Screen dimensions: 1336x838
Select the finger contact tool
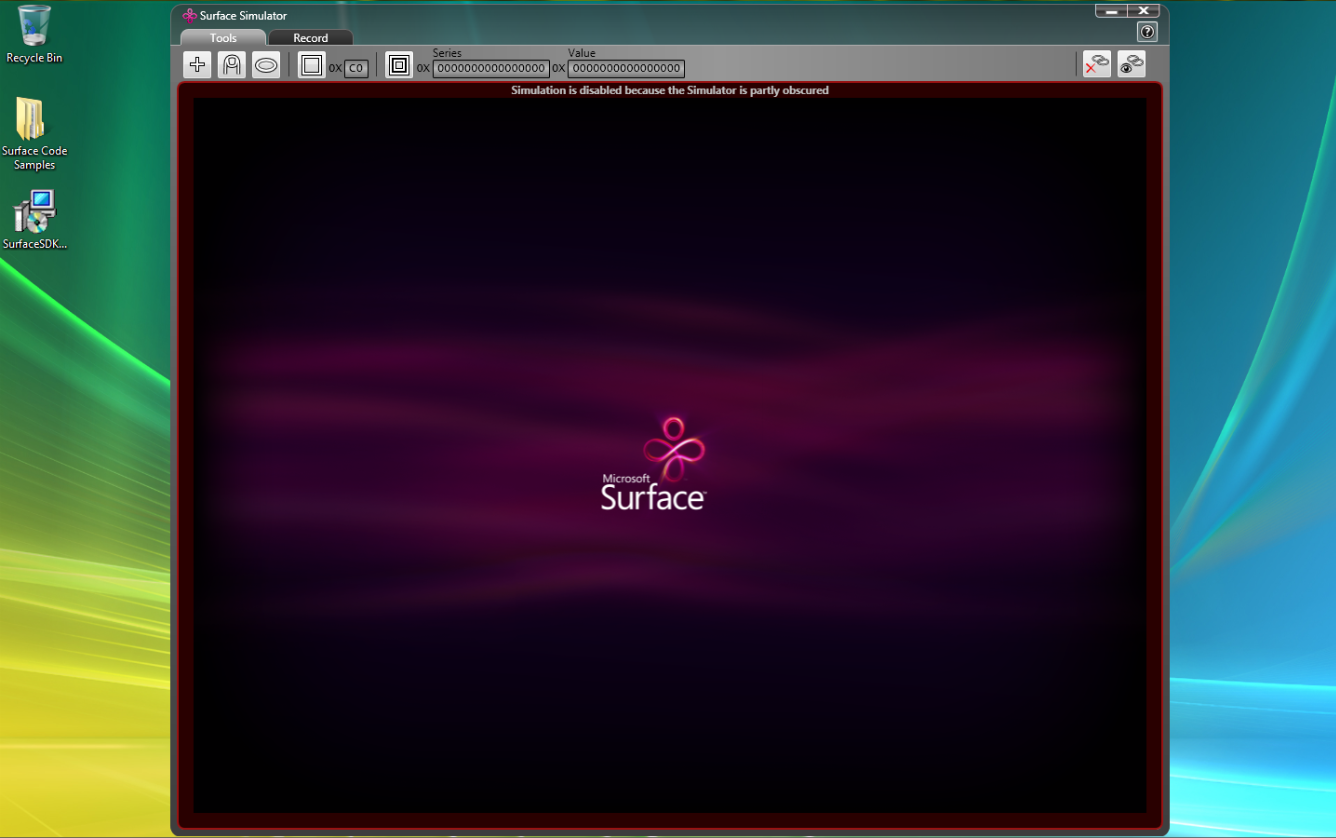[232, 65]
